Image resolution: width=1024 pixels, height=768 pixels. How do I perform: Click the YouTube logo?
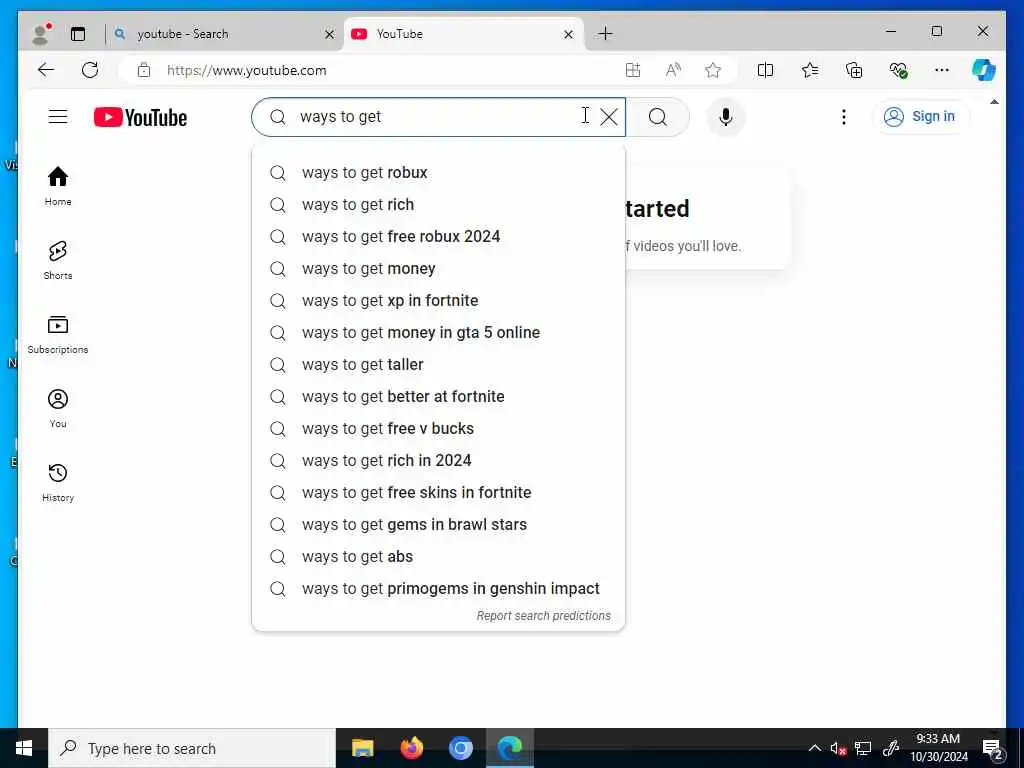(x=140, y=118)
